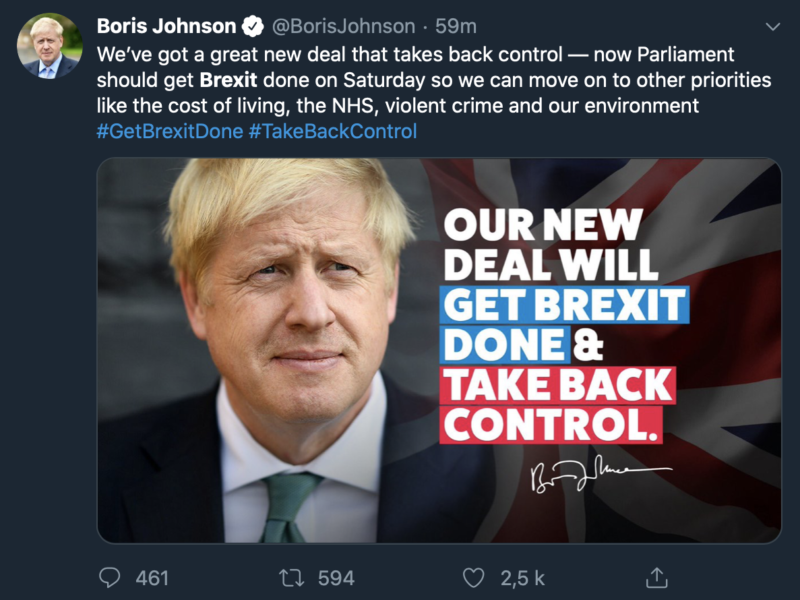
Task: Like the tweet with the heart icon
Action: click(x=473, y=577)
